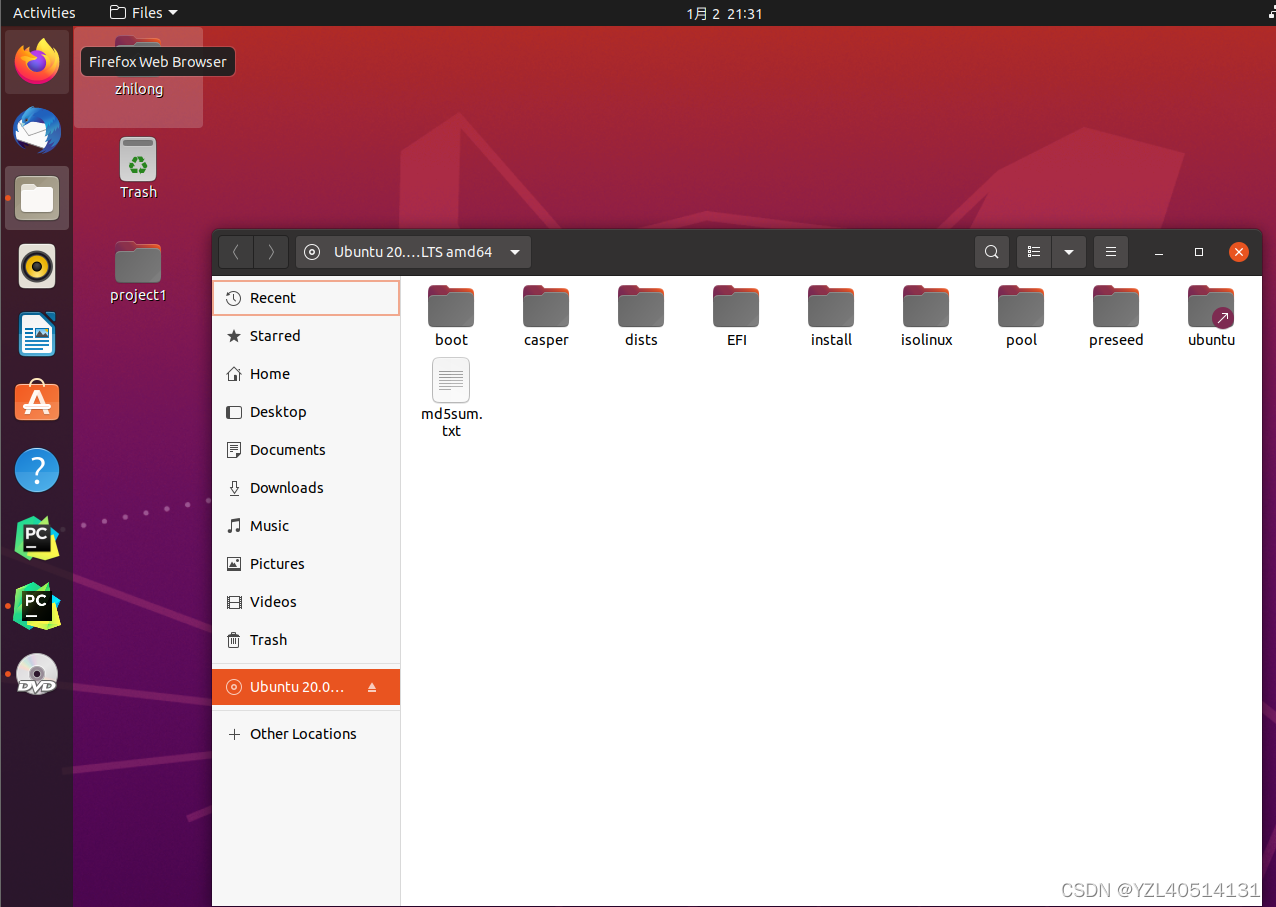Viewport: 1276px width, 907px height.
Task: Open LibreOffice Writer from the dock
Action: [36, 334]
